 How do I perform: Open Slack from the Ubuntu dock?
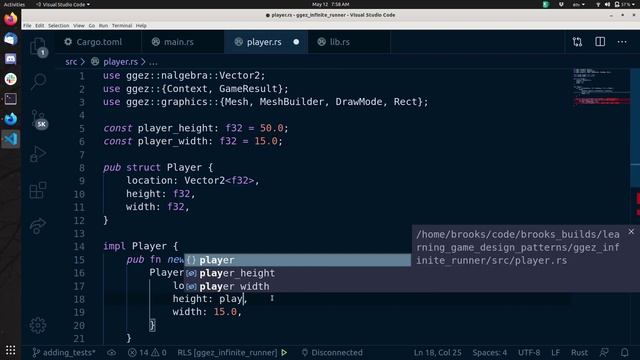[x=11, y=79]
